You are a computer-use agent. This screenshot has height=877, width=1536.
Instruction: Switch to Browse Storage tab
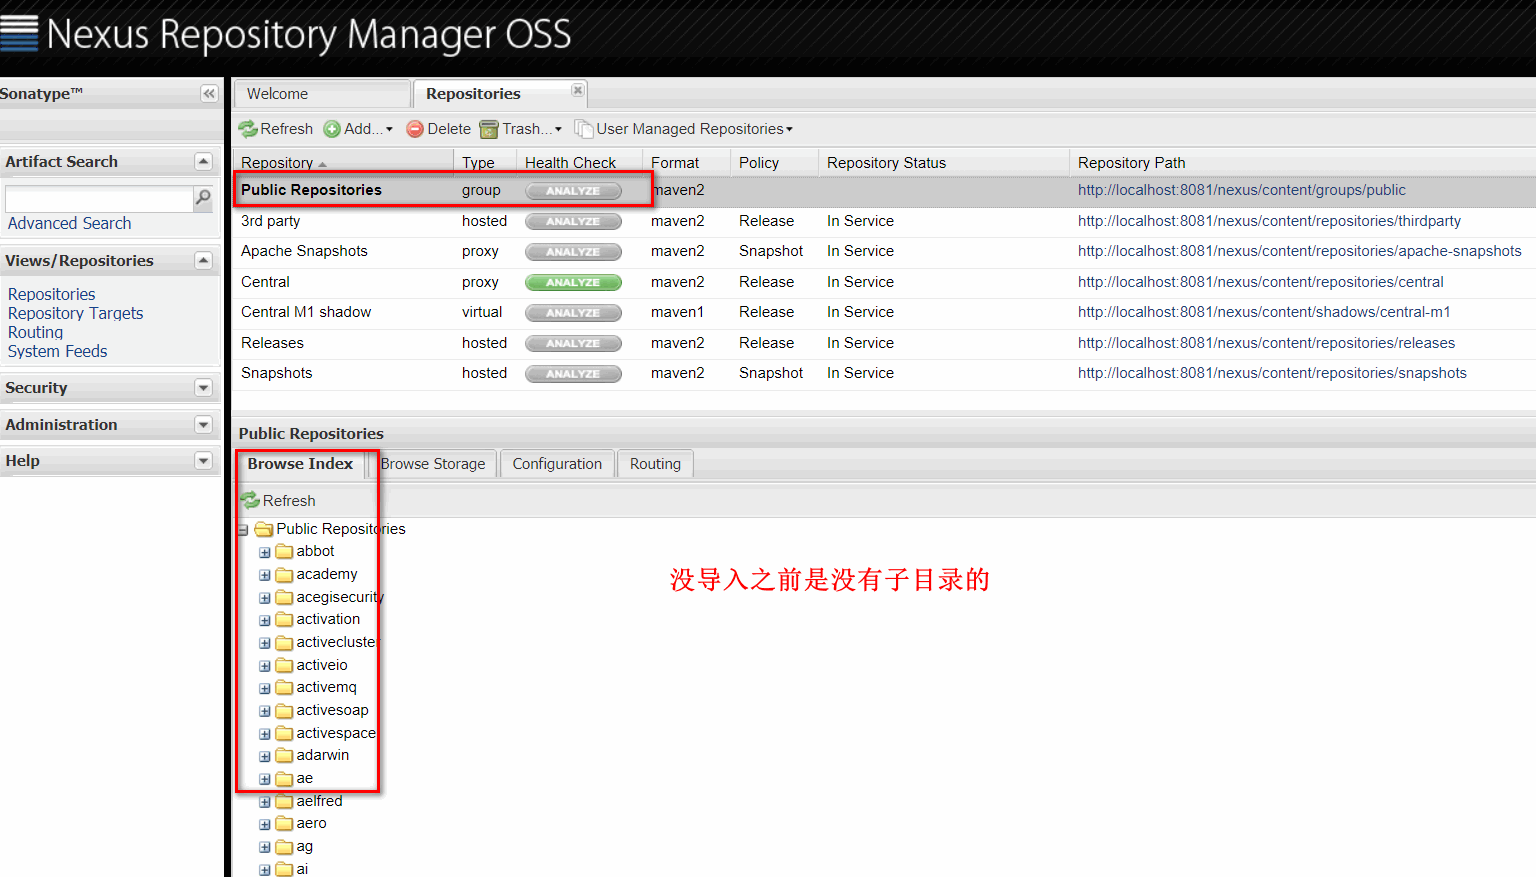pyautogui.click(x=433, y=464)
